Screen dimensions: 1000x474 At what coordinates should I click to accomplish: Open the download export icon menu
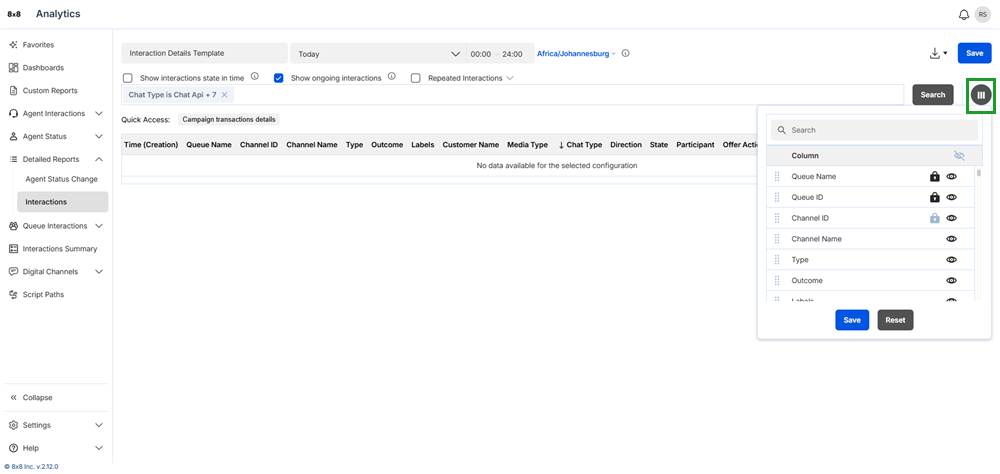click(x=937, y=53)
